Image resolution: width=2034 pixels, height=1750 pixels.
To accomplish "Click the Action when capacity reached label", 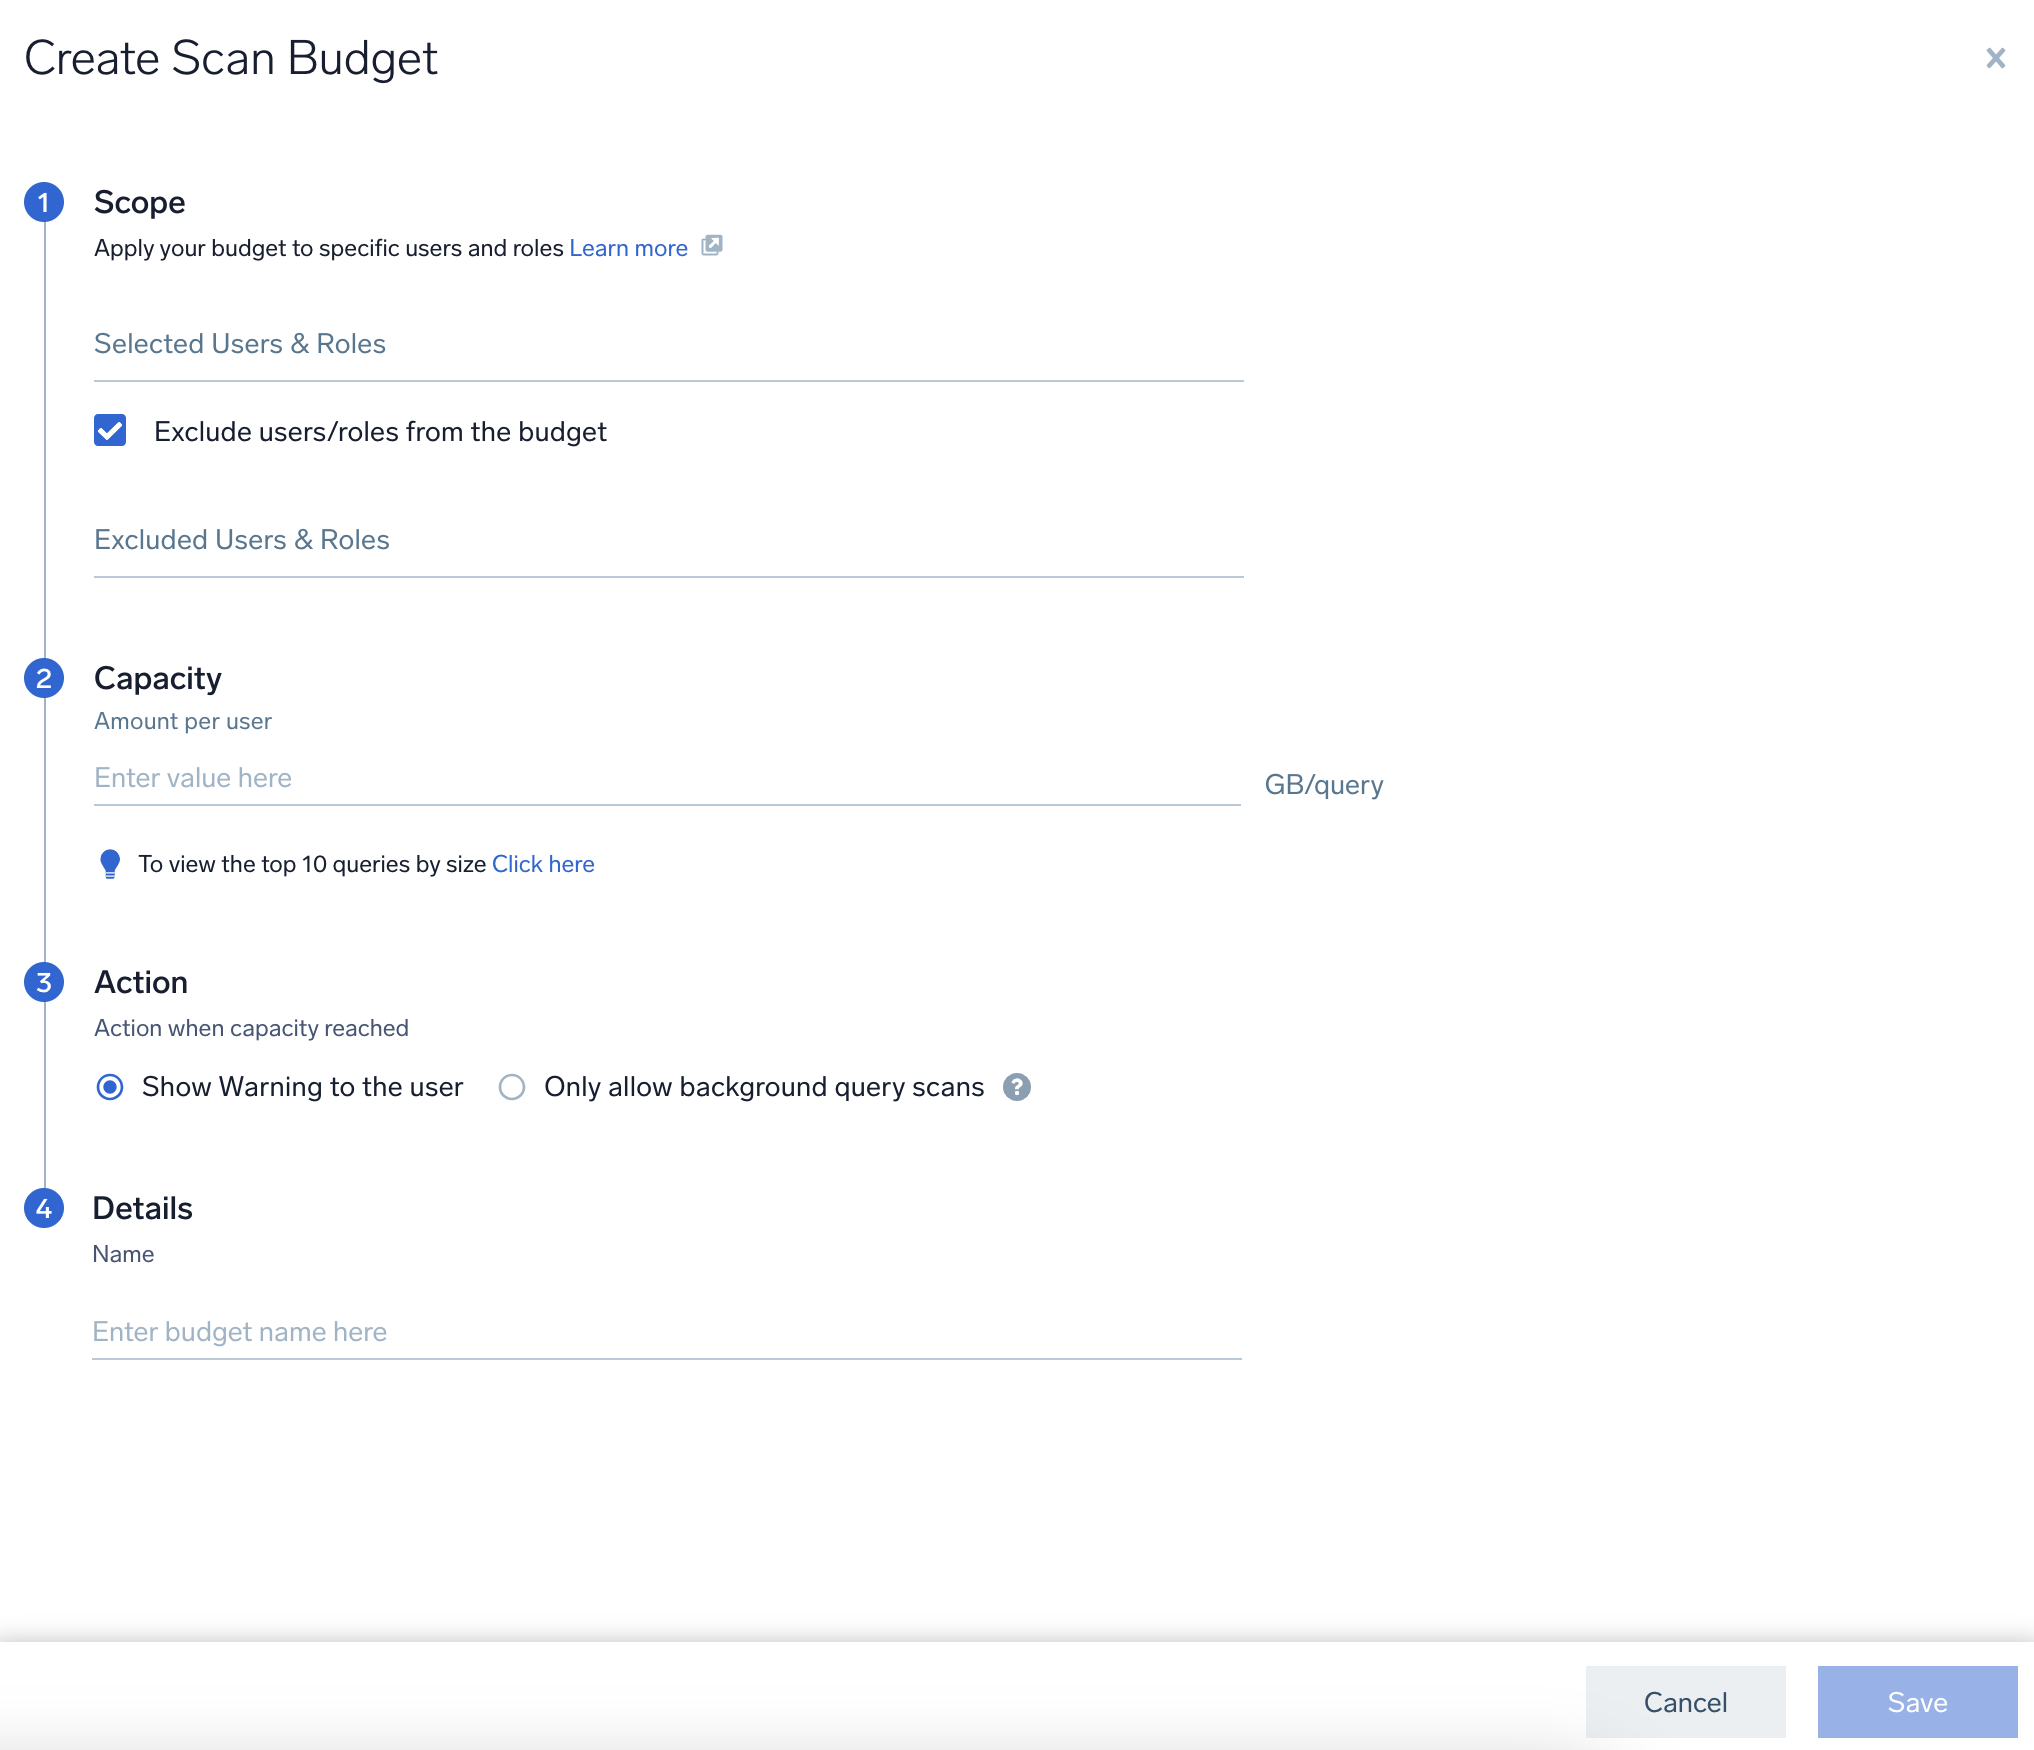I will click(251, 1028).
